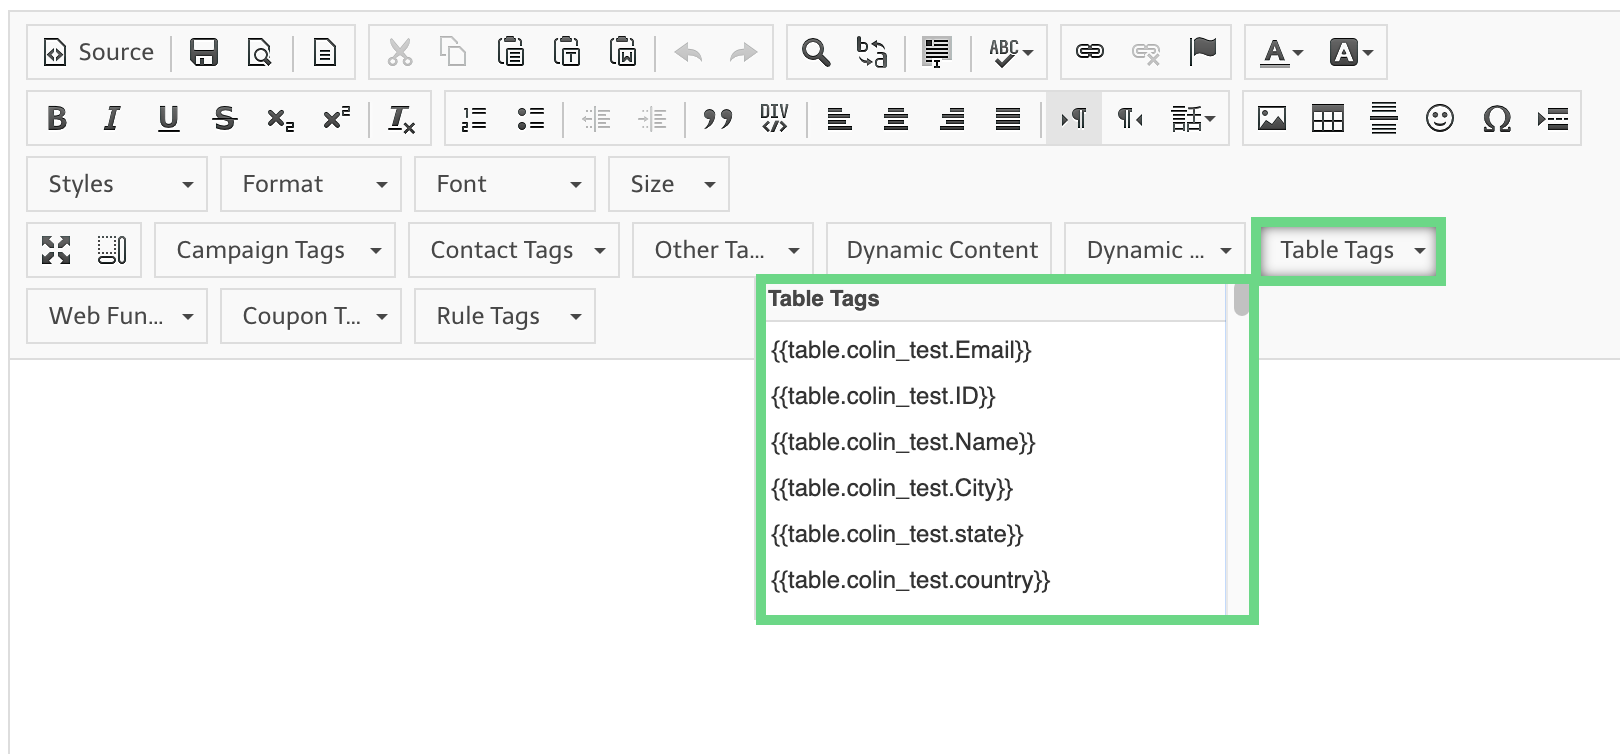
Task: Choose {{table.colin_test.City}} from the list
Action: coord(892,488)
